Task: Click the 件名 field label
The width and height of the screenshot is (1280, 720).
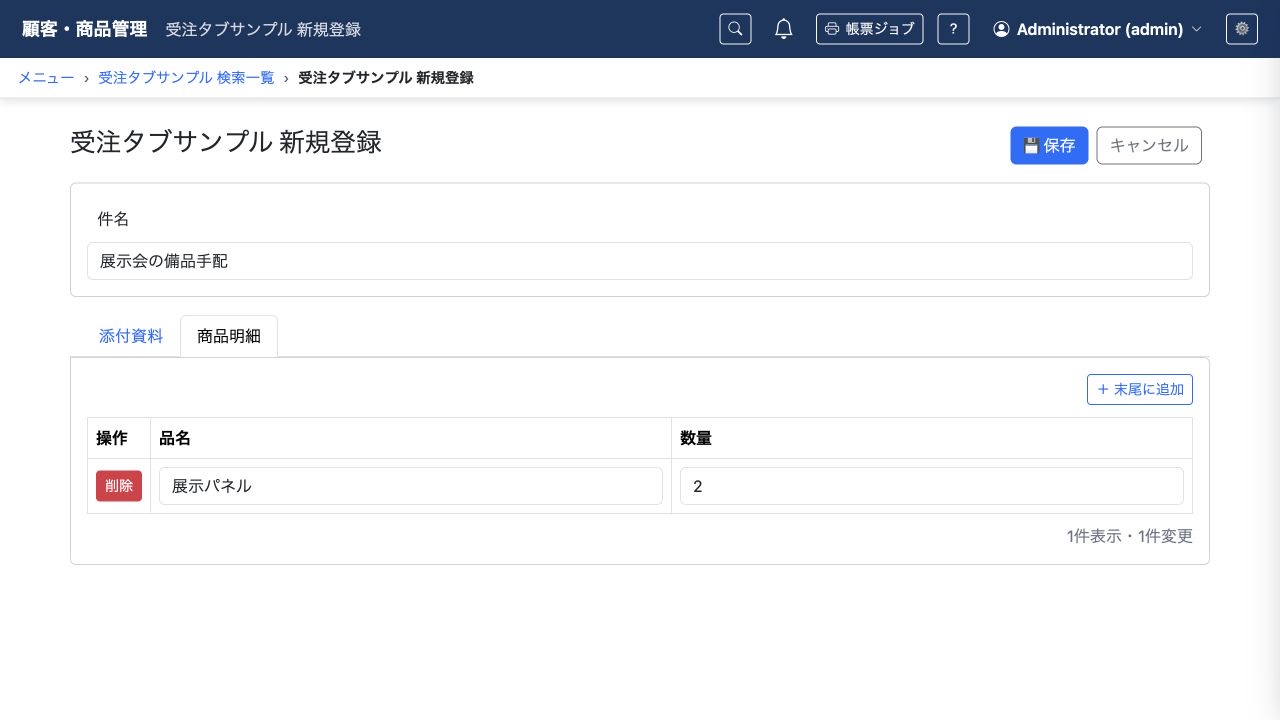Action: (113, 219)
